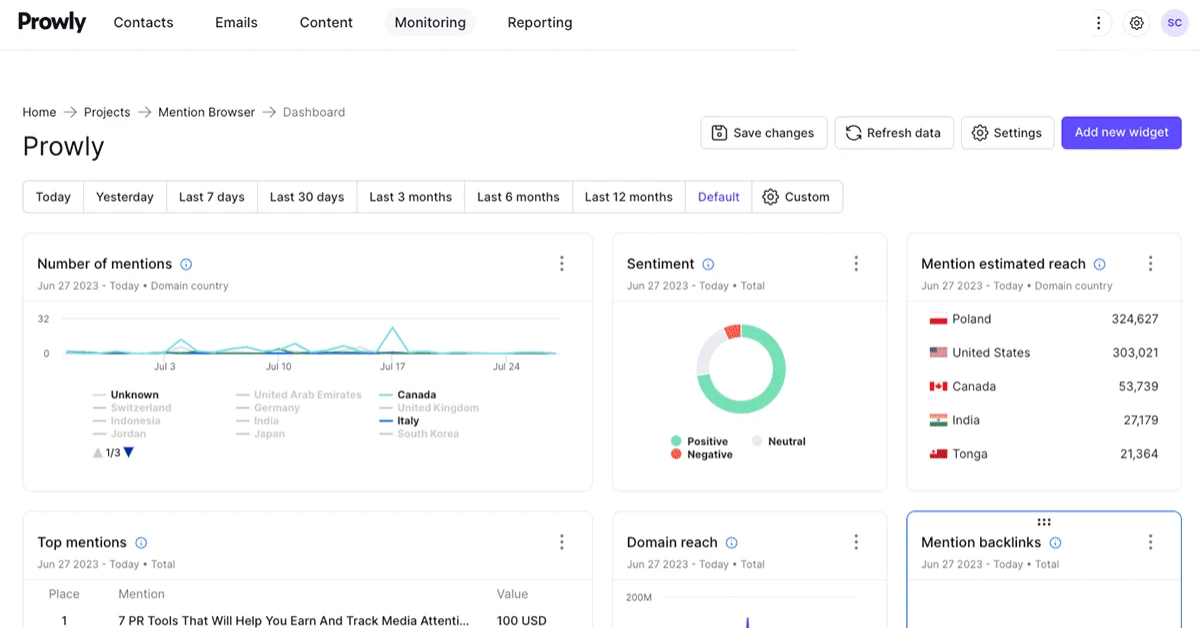Click the Jul 17 spike in mentions chart
Viewport: 1200px width, 628px height.
(393, 339)
